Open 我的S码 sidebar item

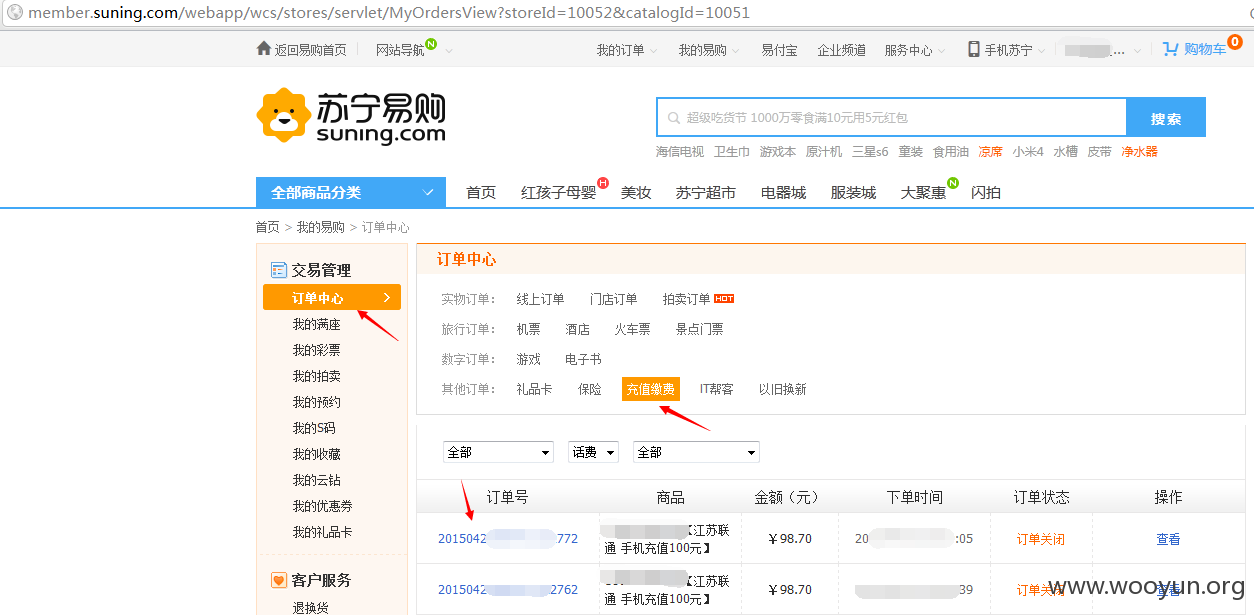(x=314, y=428)
